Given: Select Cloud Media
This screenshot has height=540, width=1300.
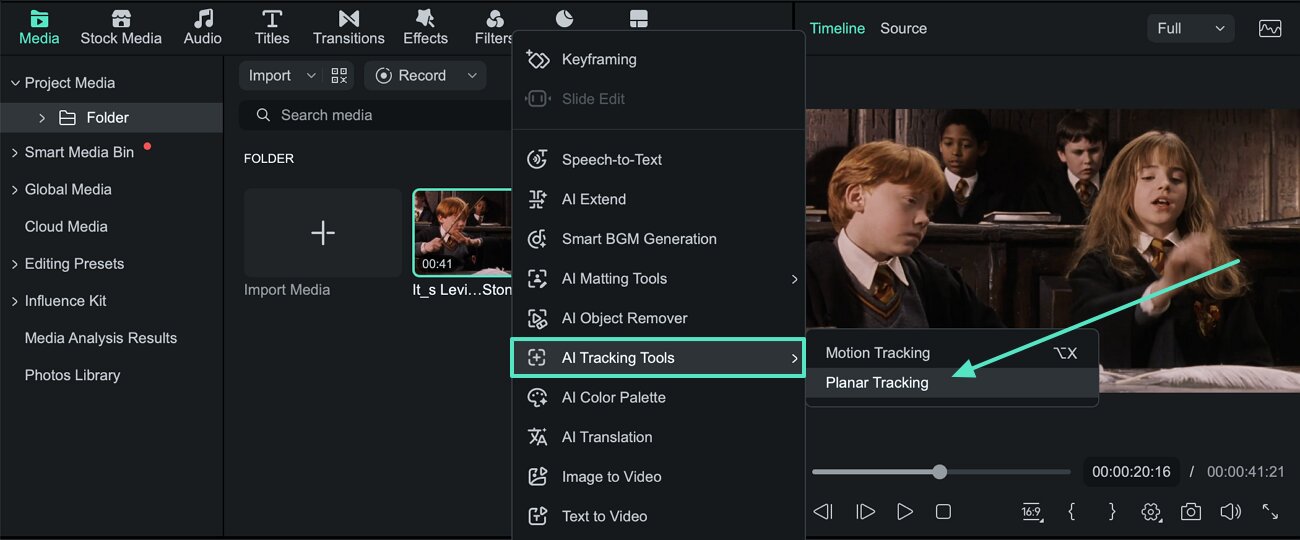Looking at the screenshot, I should [66, 226].
